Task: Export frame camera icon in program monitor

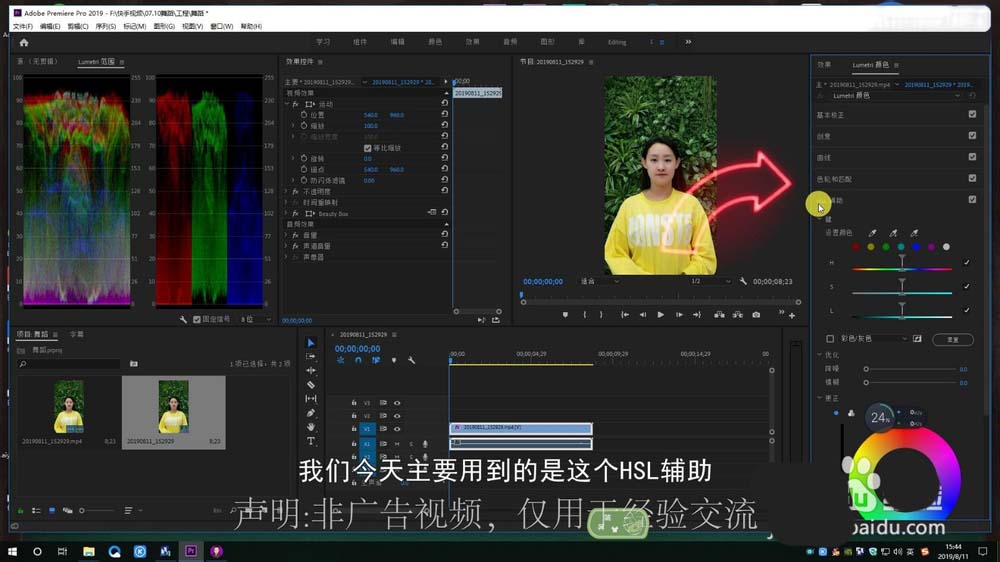Action: click(756, 314)
